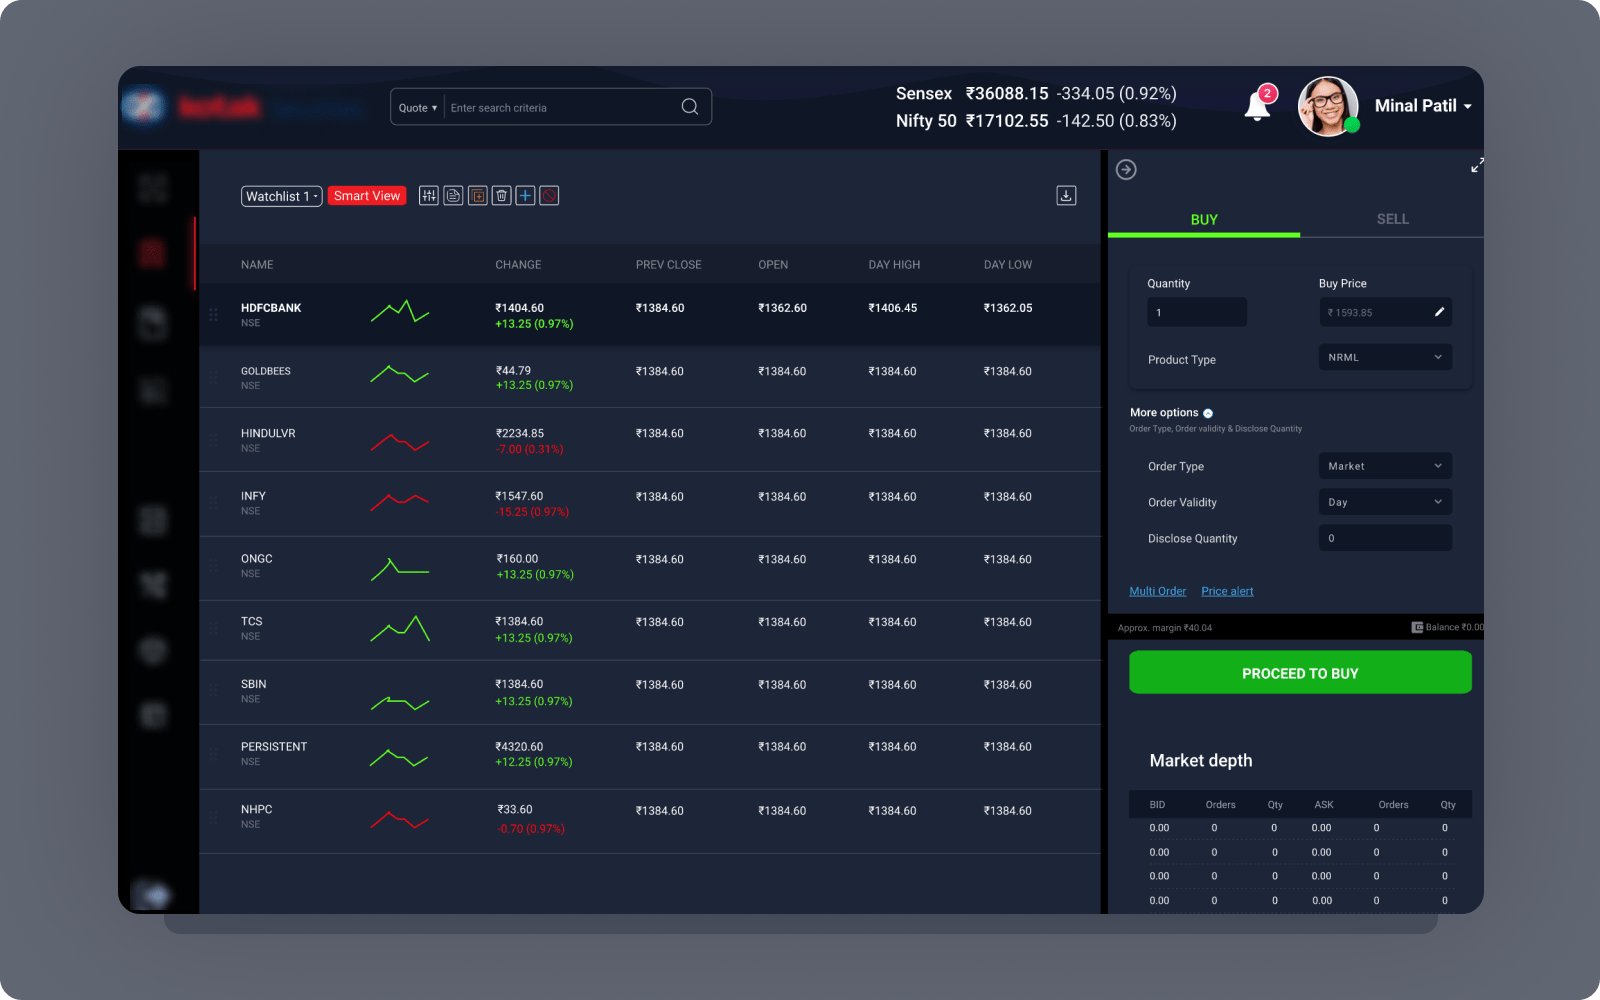This screenshot has width=1600, height=1000.
Task: Open the Watchlist 1 dropdown
Action: [282, 196]
